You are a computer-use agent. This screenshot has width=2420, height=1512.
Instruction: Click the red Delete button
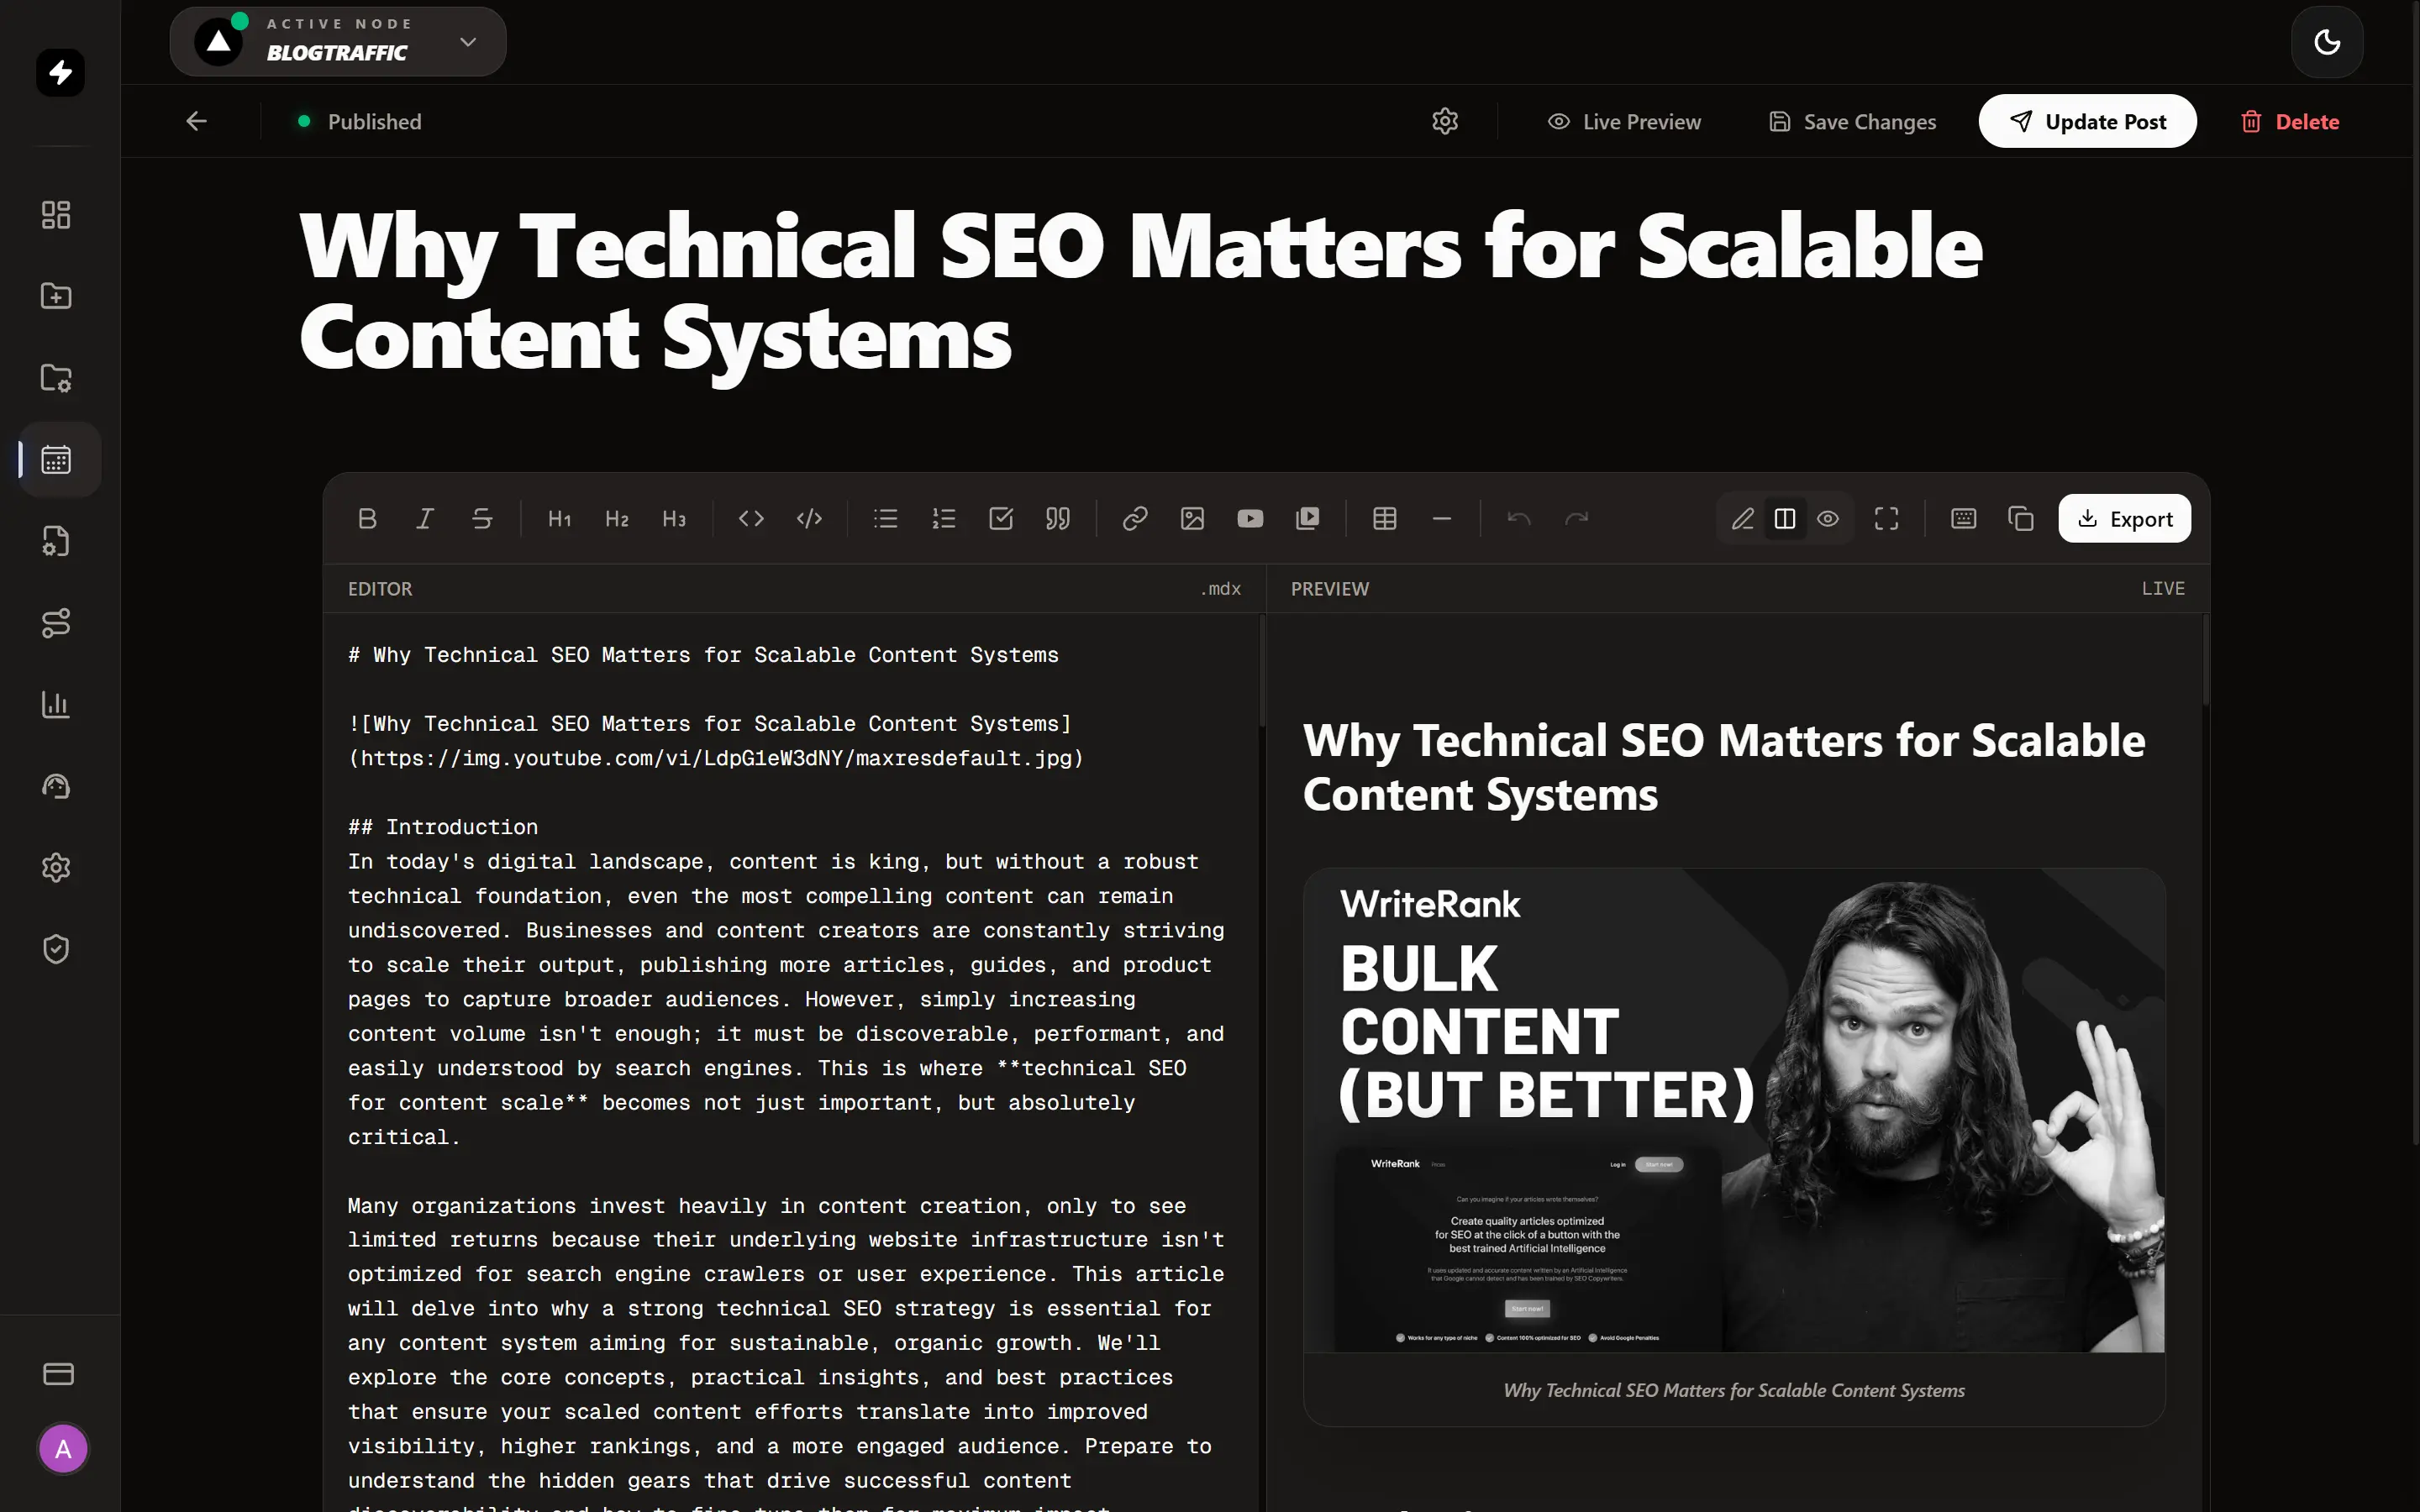point(2289,121)
